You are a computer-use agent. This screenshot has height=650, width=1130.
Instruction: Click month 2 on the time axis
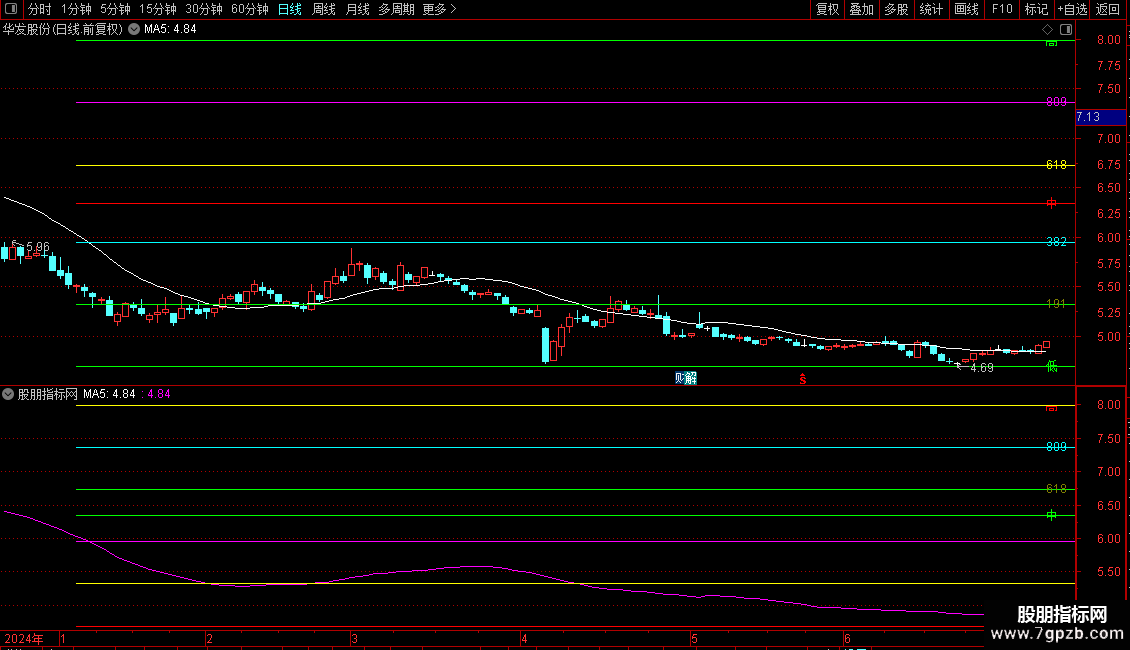[209, 639]
